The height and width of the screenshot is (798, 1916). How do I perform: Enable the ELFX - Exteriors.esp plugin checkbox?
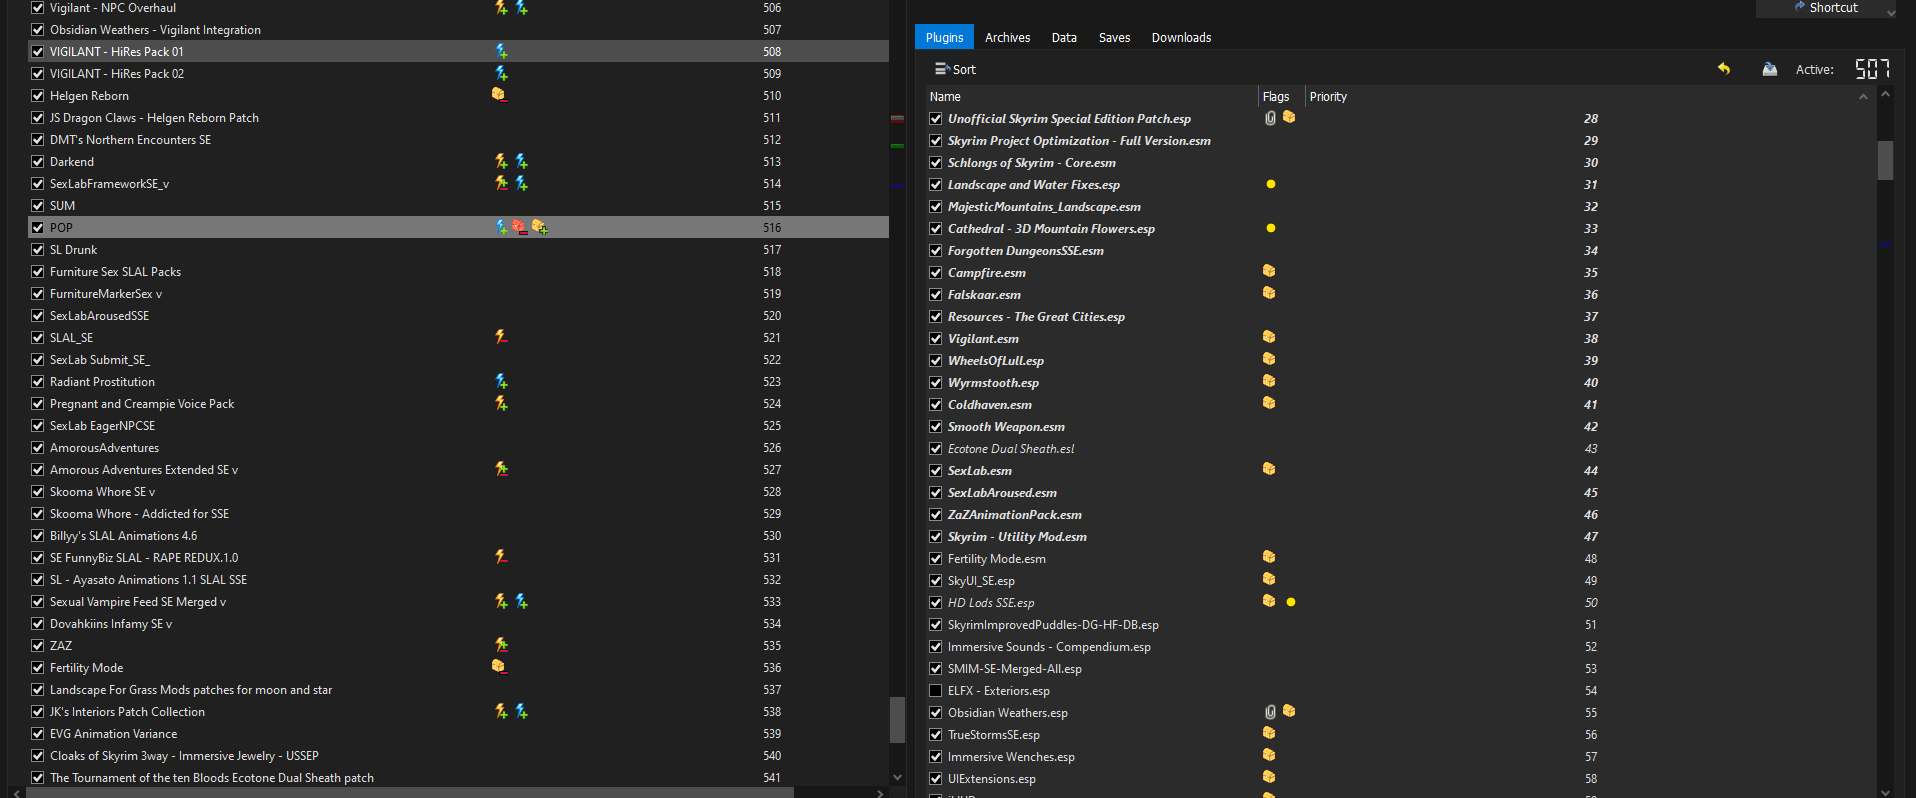point(936,691)
